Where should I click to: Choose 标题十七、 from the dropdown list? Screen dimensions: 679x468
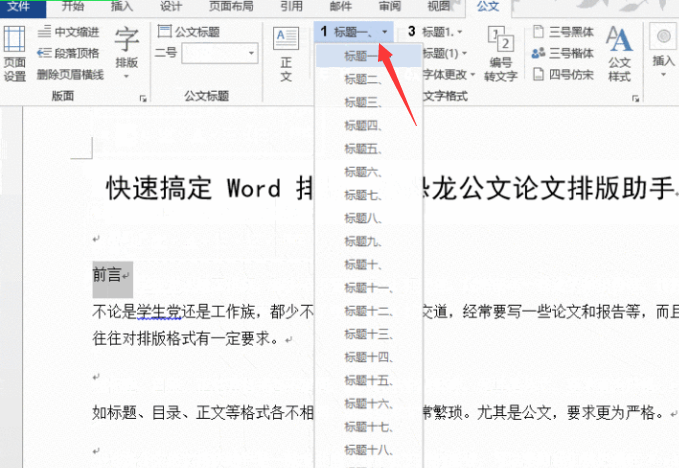pyautogui.click(x=369, y=427)
